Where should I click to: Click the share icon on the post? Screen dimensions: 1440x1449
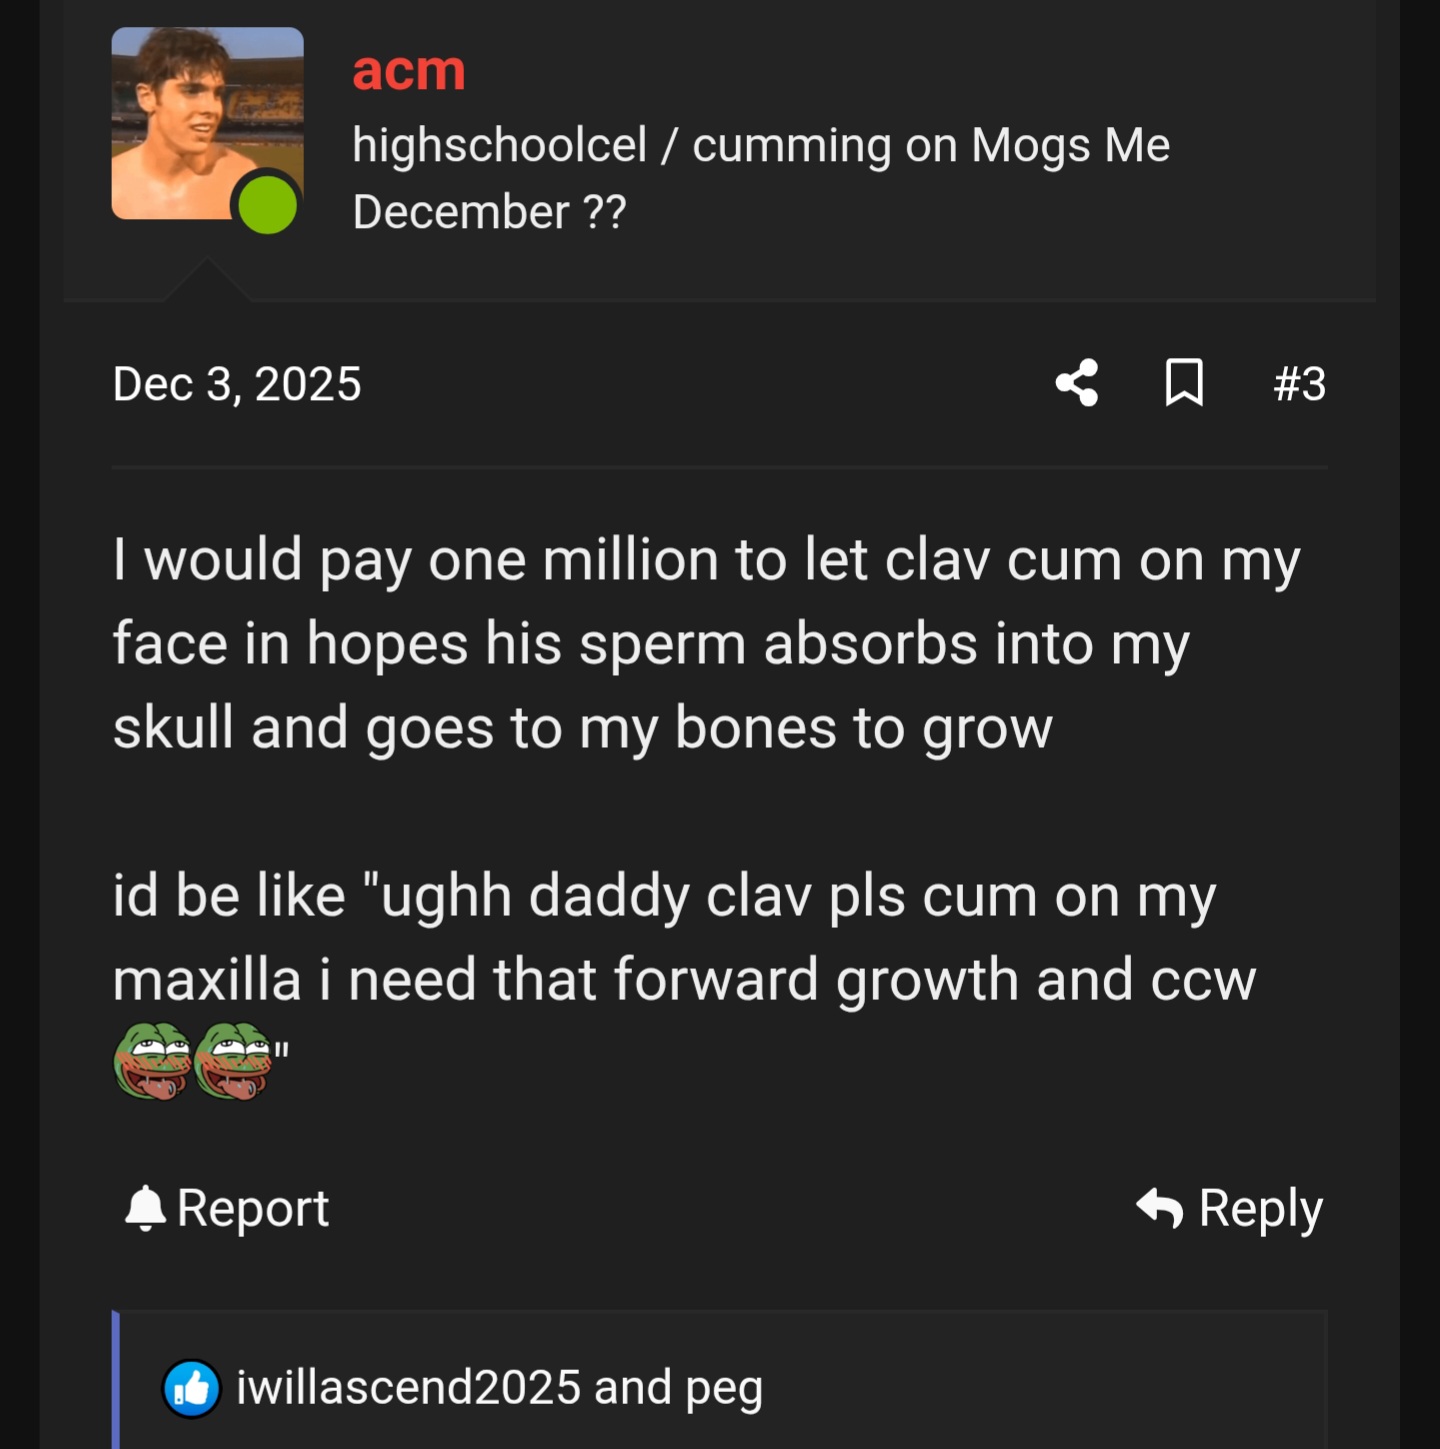(1077, 383)
